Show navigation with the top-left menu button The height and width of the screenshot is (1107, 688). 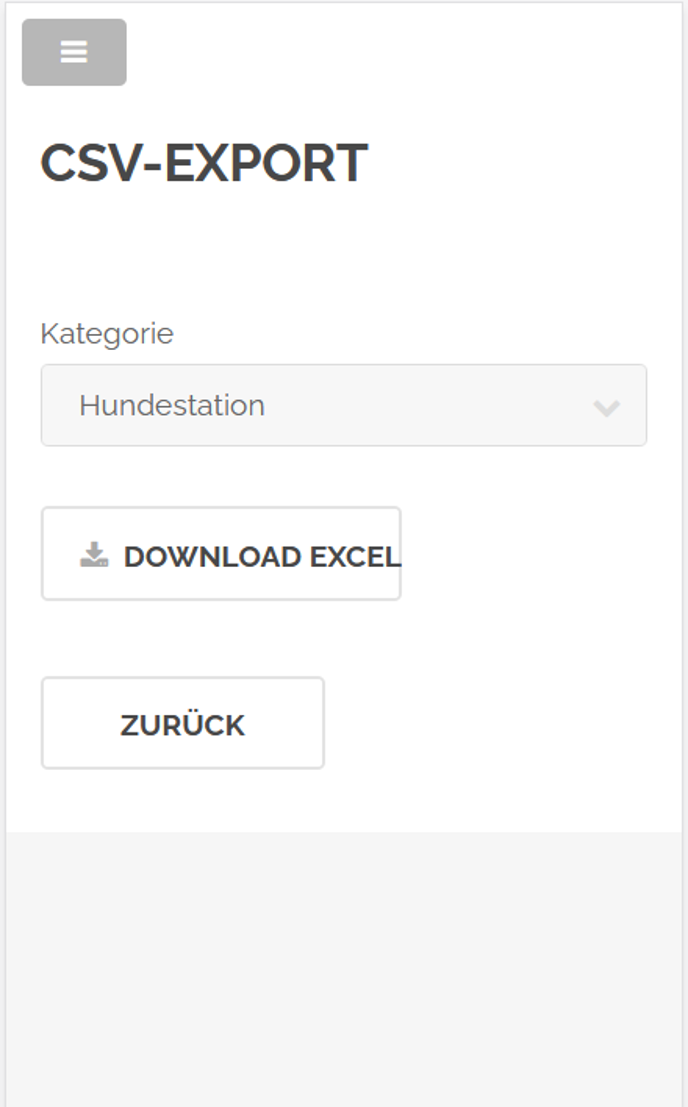74,52
